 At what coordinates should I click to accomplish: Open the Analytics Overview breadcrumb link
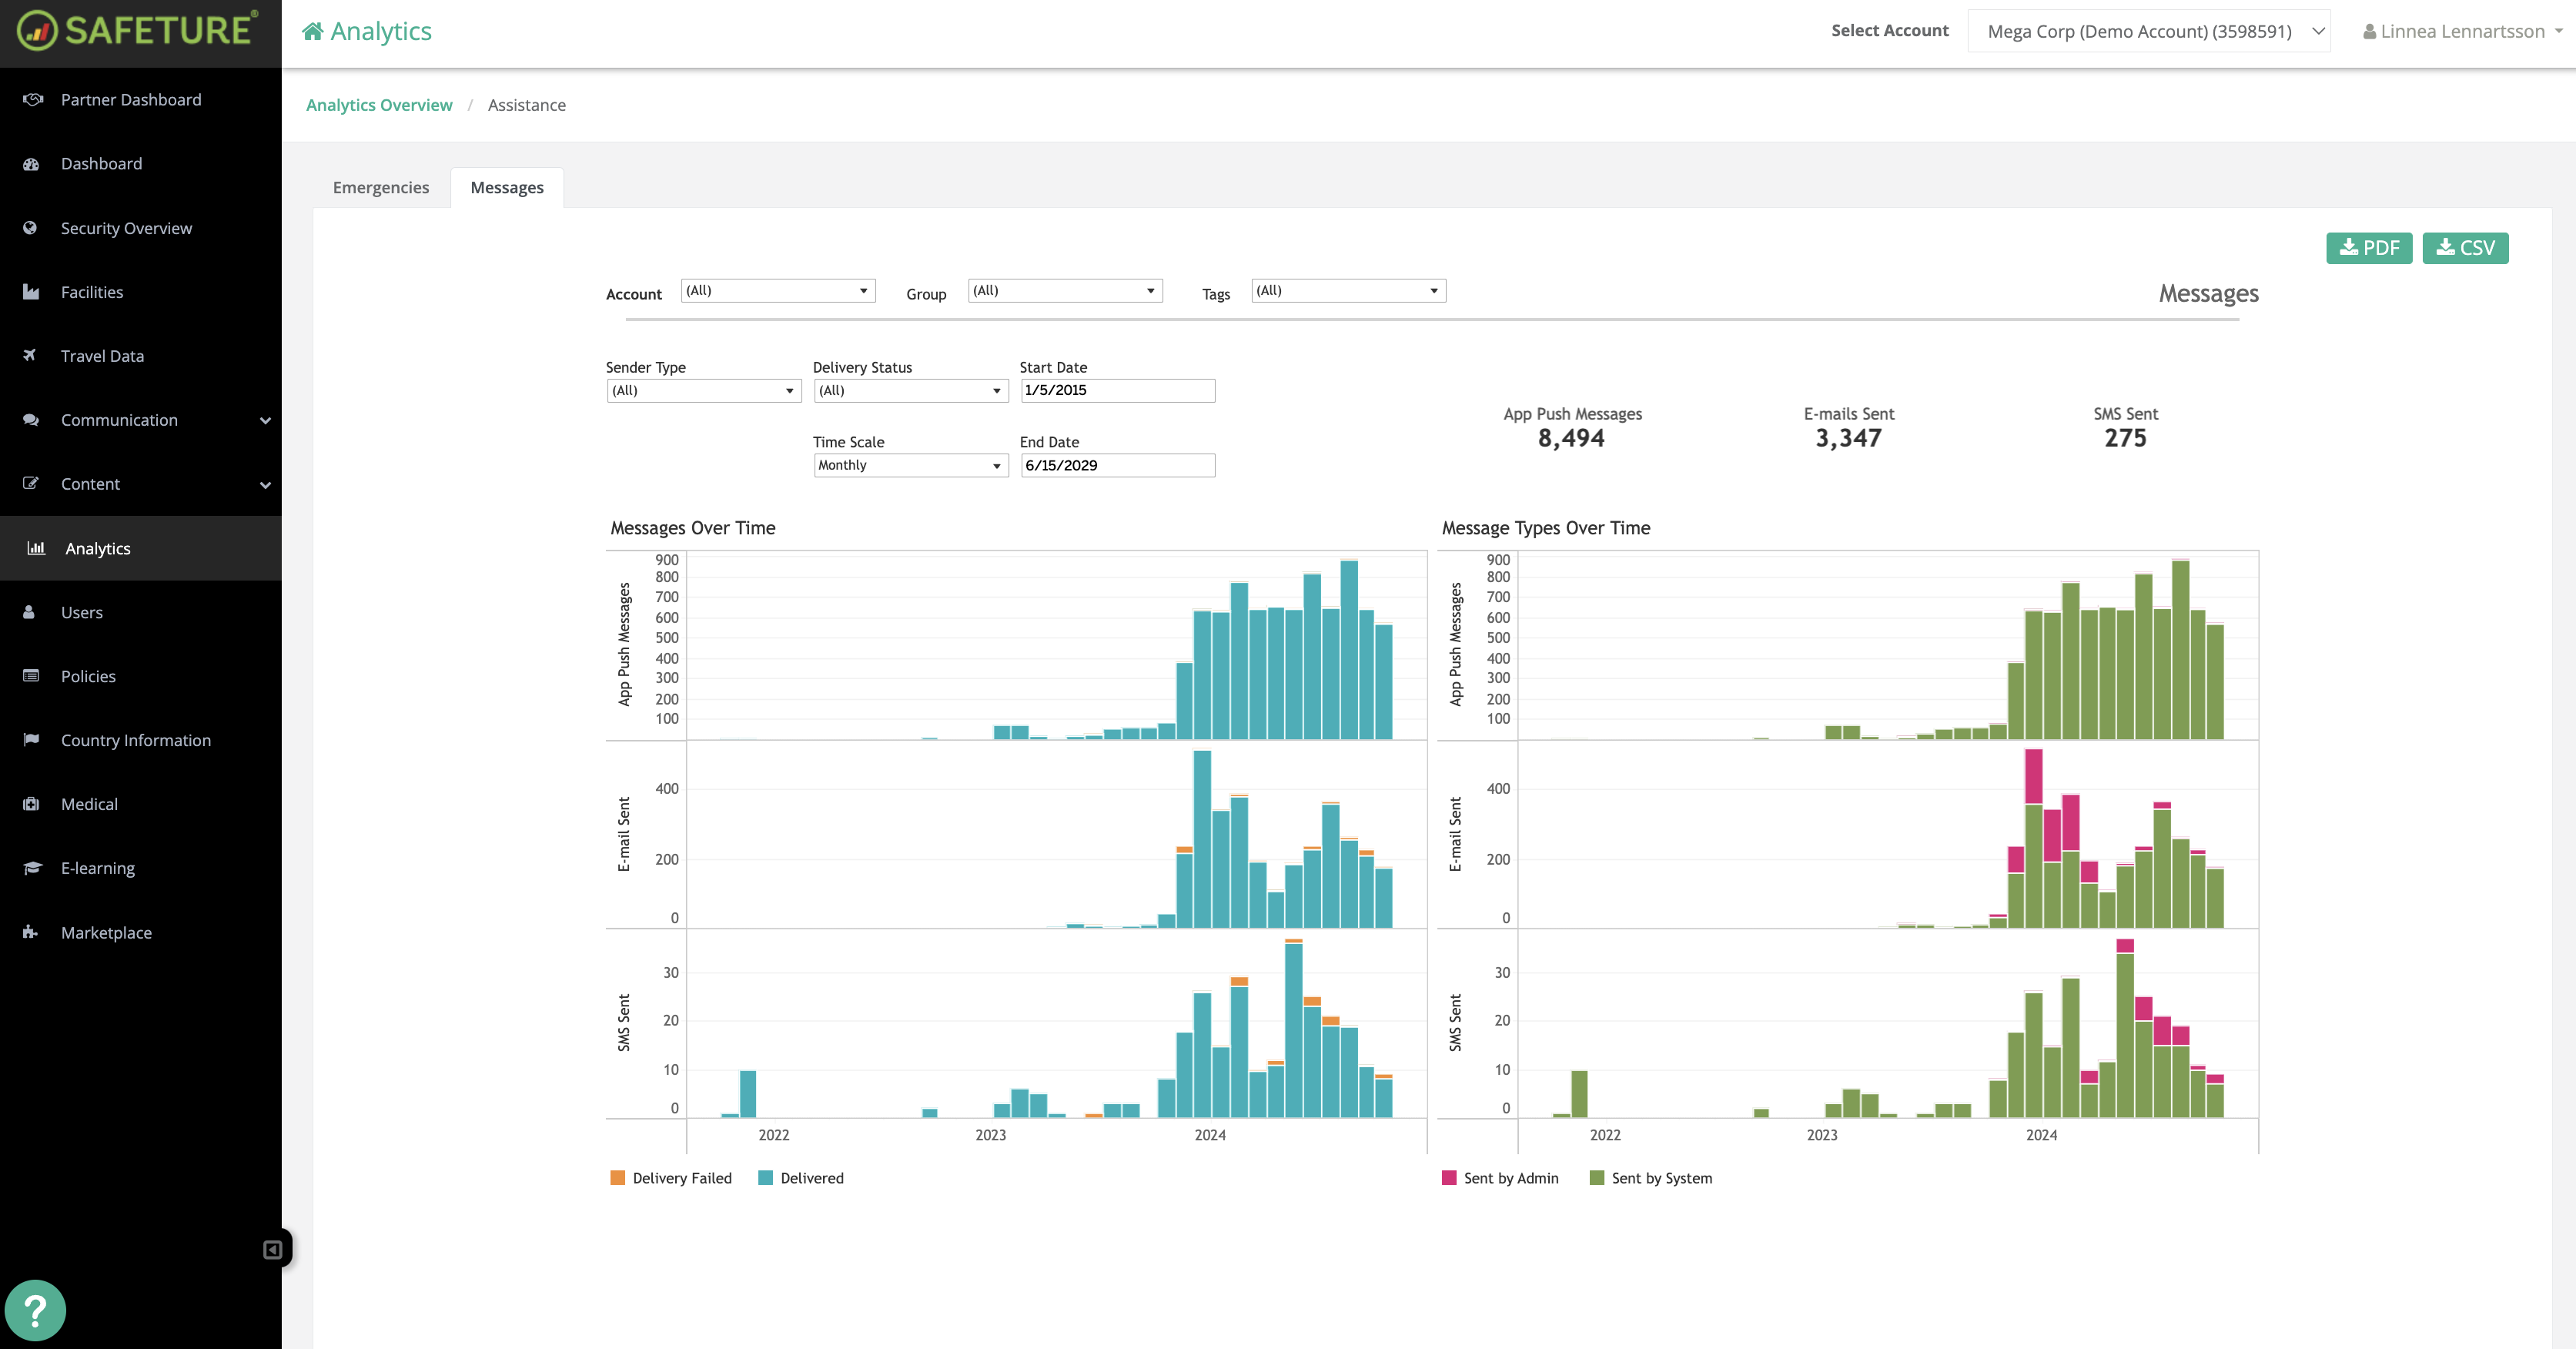[x=379, y=104]
